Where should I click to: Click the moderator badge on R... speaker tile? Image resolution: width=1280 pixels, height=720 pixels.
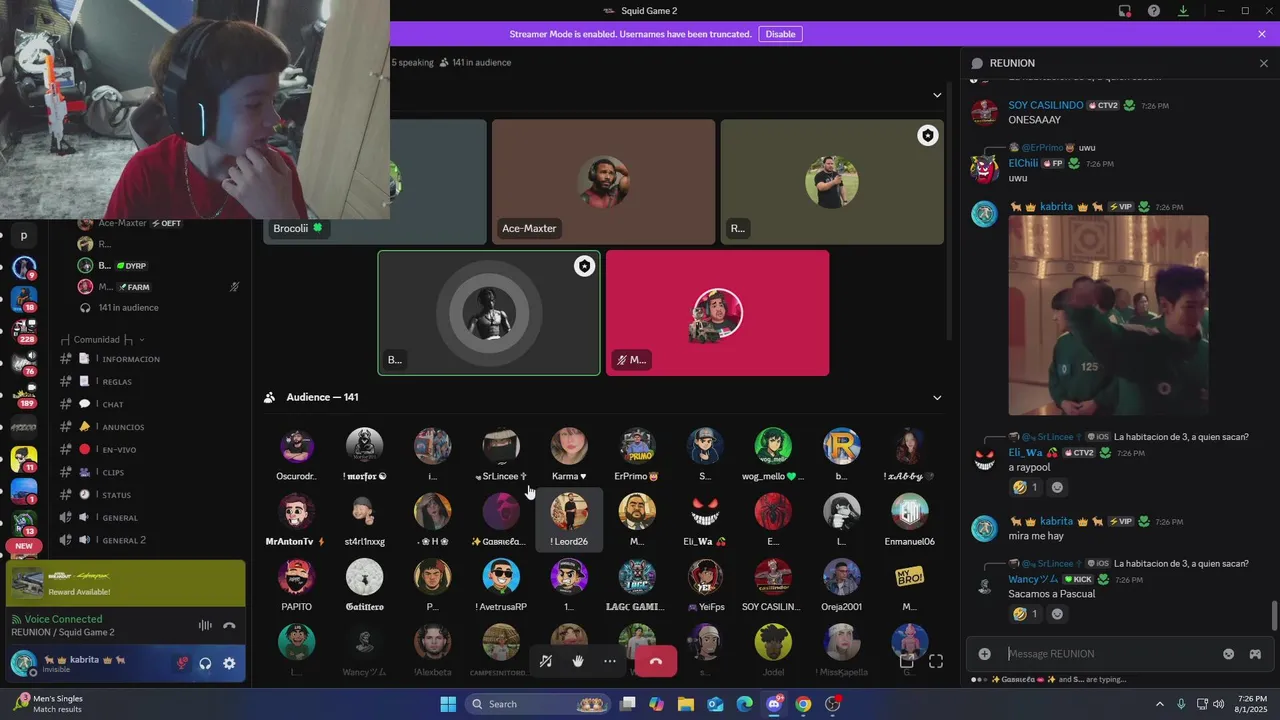click(x=928, y=136)
